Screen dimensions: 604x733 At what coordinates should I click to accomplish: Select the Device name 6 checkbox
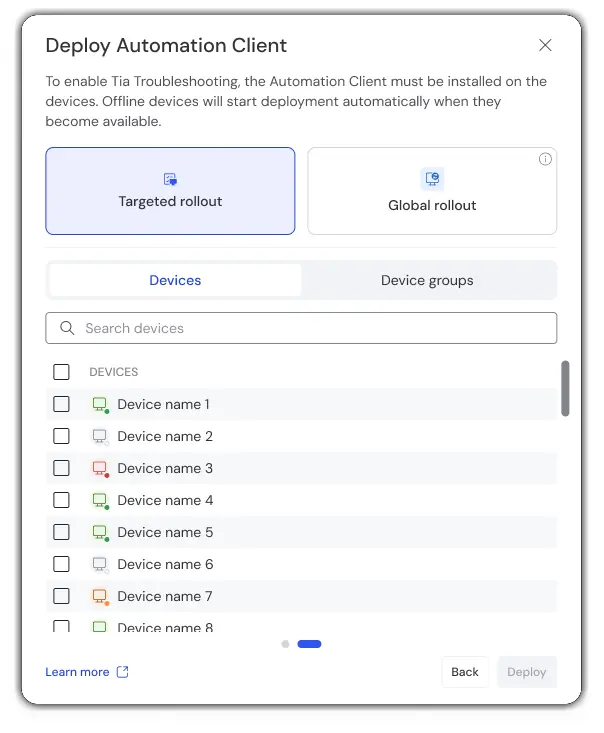[61, 564]
